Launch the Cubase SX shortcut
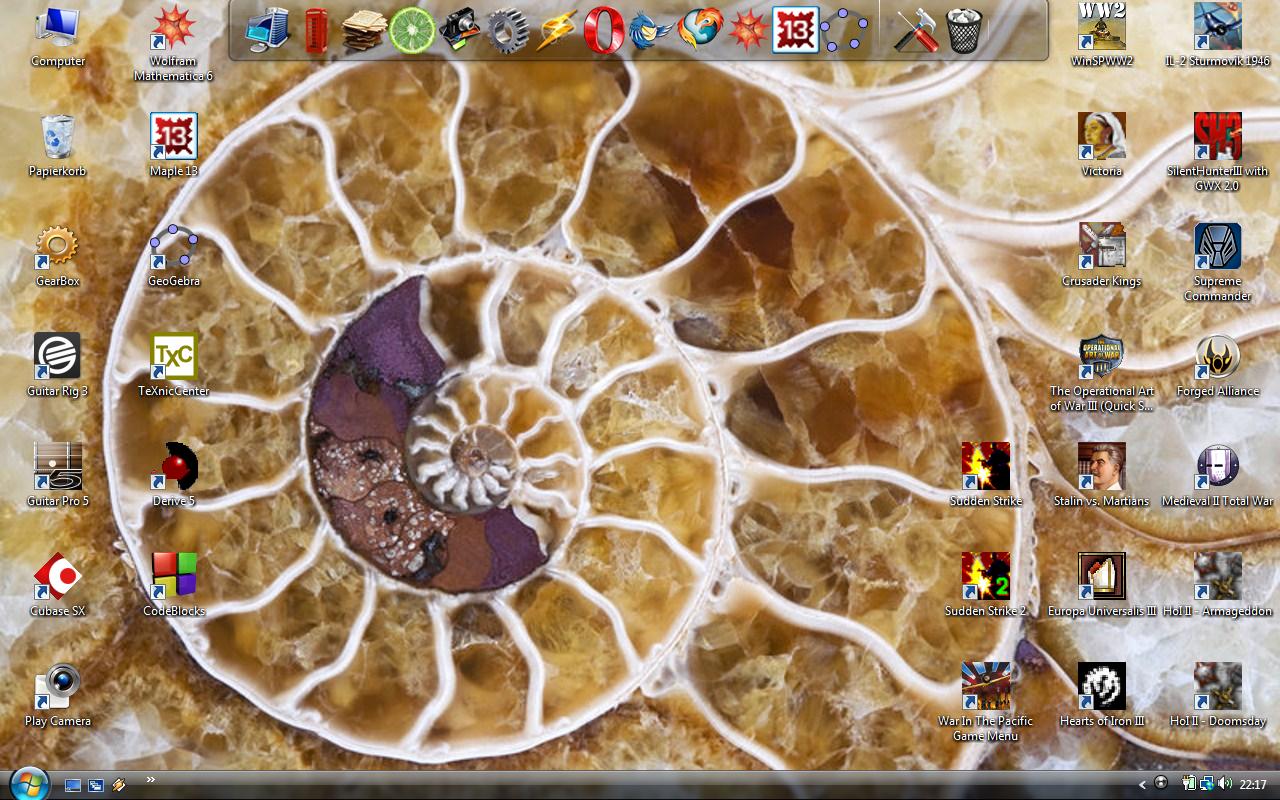 [x=58, y=586]
